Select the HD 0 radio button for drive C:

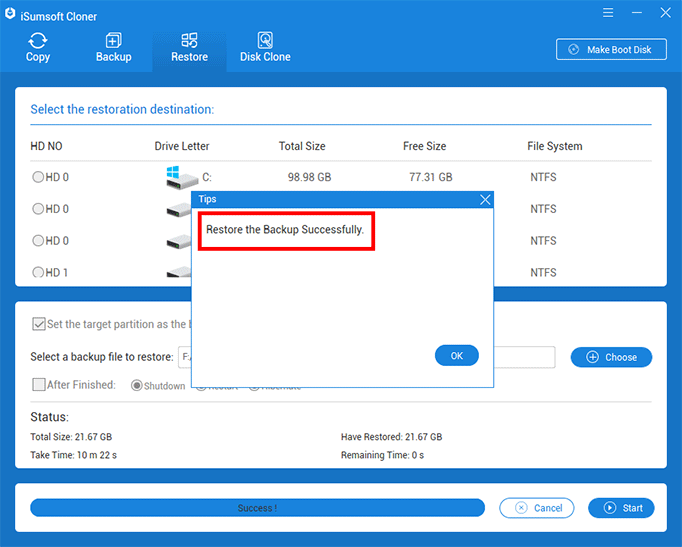click(38, 177)
